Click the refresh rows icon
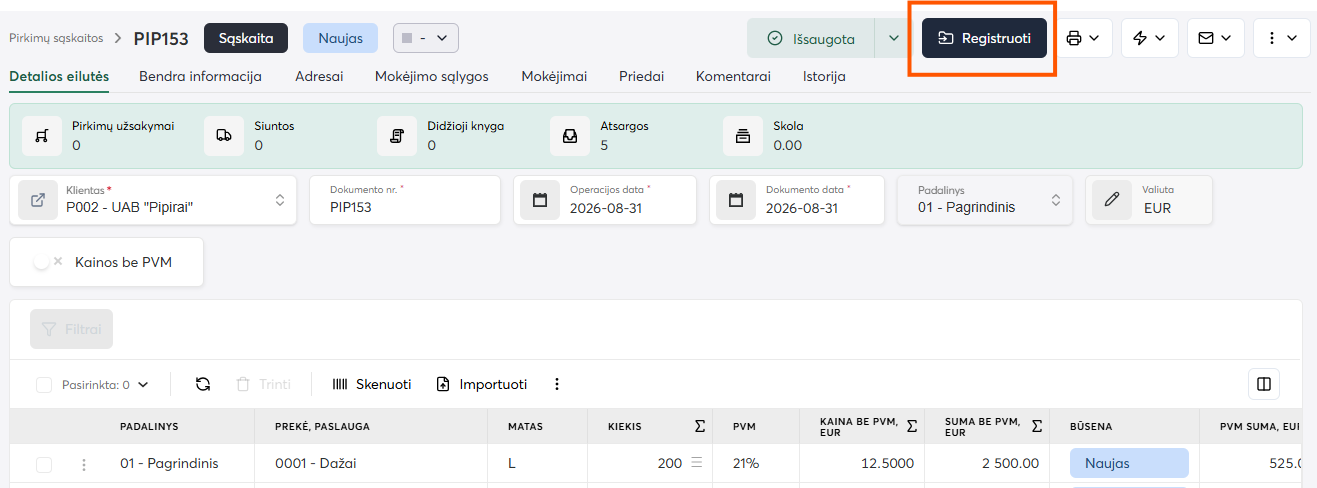Viewport: 1317px width, 488px height. (203, 384)
